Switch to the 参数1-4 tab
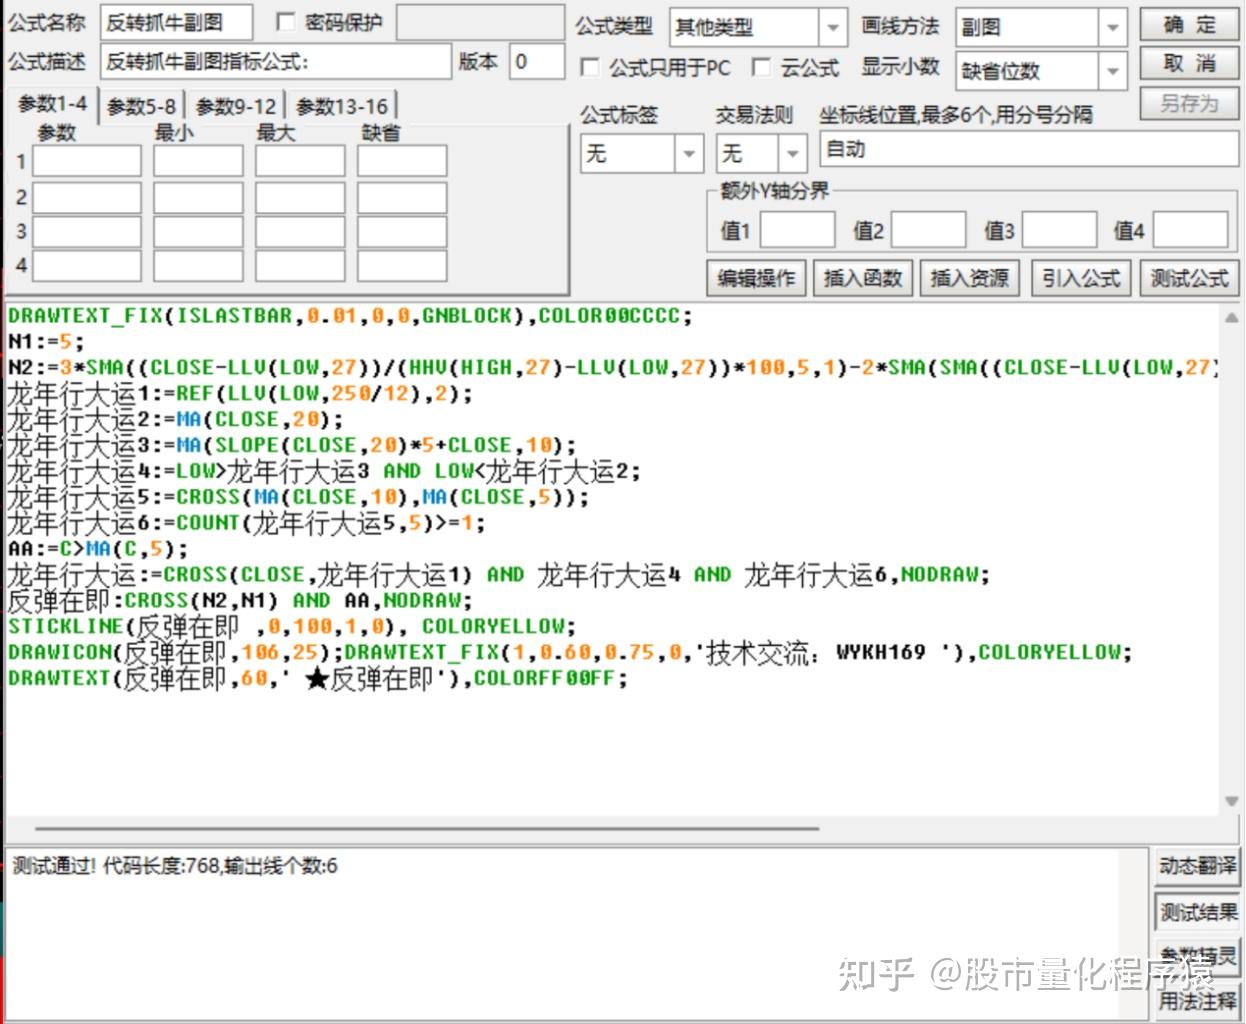 point(52,104)
